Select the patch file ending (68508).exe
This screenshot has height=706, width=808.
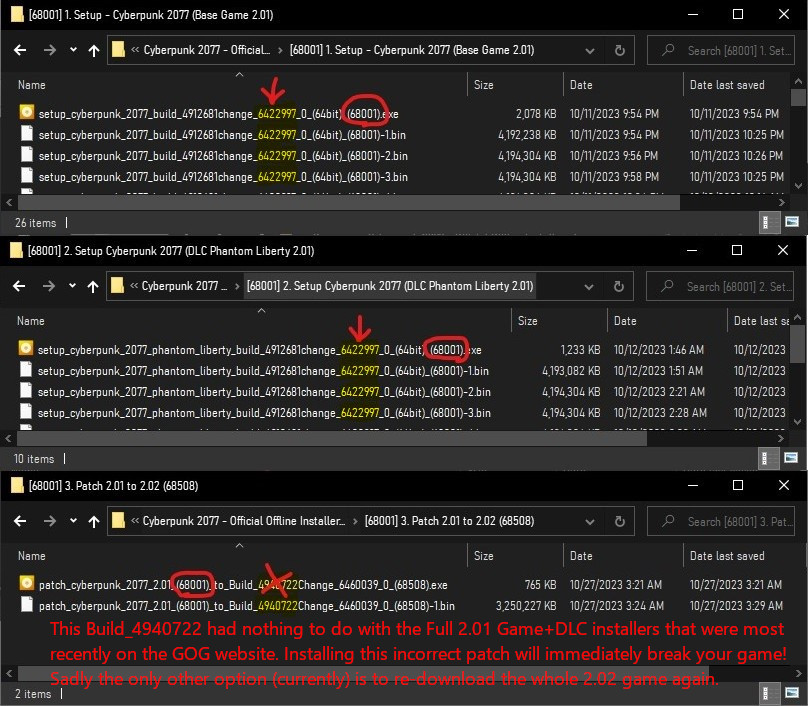243,585
